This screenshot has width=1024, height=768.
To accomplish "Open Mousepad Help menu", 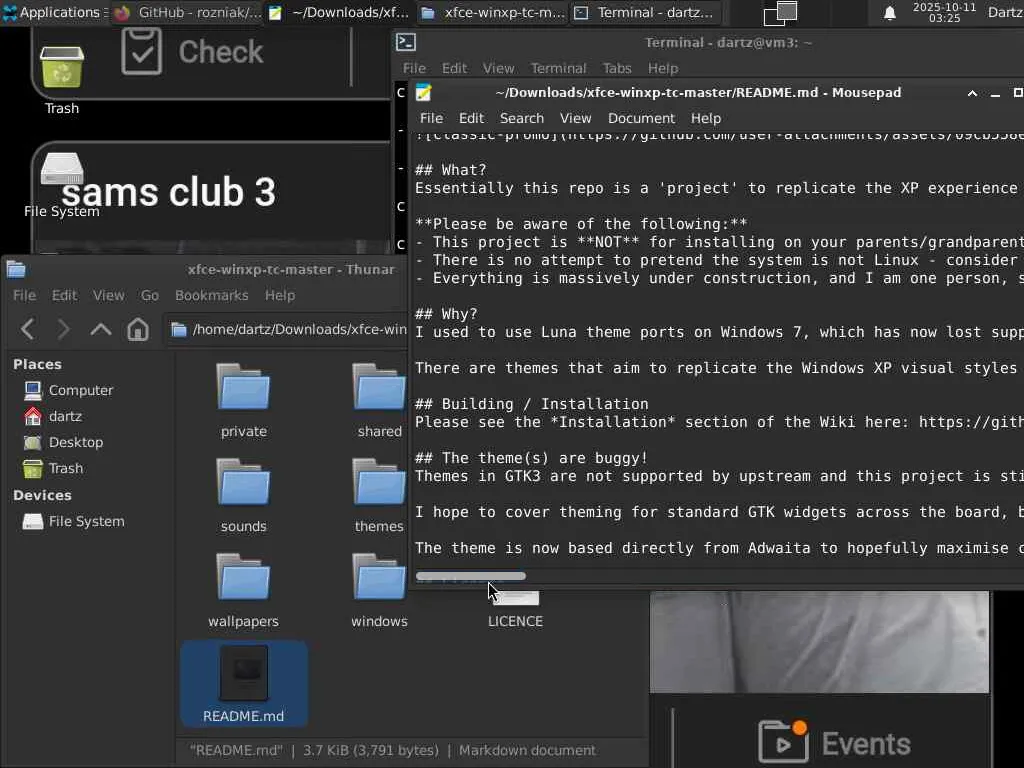I will tap(706, 118).
